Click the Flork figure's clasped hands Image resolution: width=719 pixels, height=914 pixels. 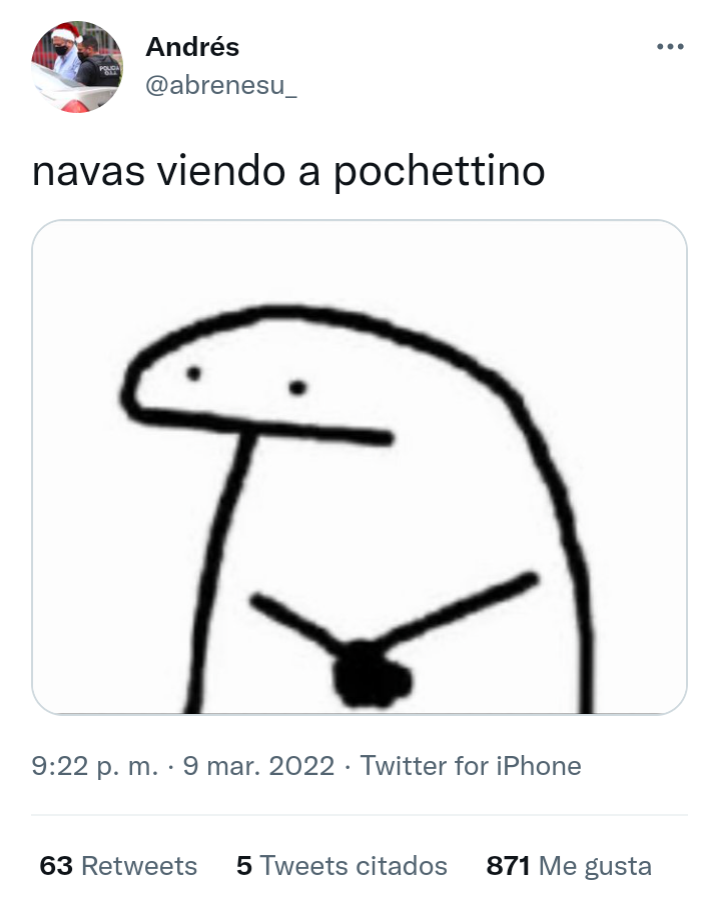(371, 674)
